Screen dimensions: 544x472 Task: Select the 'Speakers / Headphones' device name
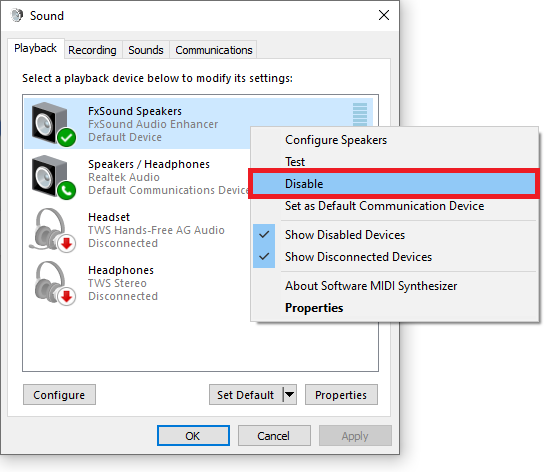tap(149, 164)
